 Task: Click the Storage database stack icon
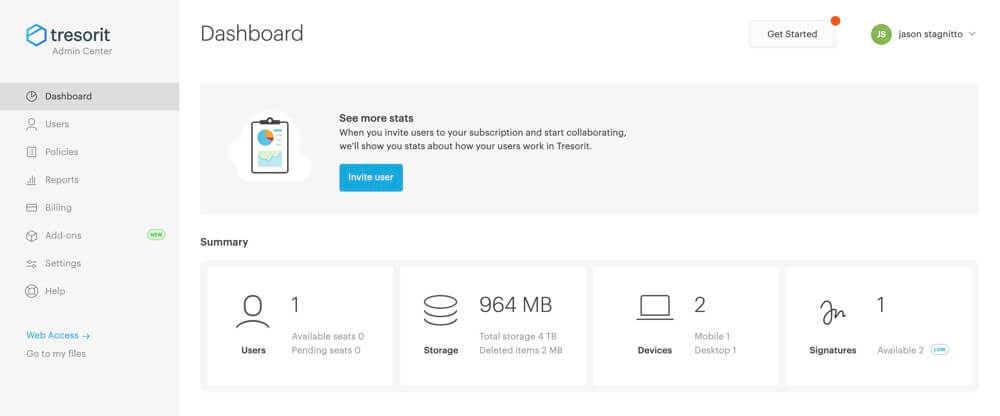click(x=441, y=311)
